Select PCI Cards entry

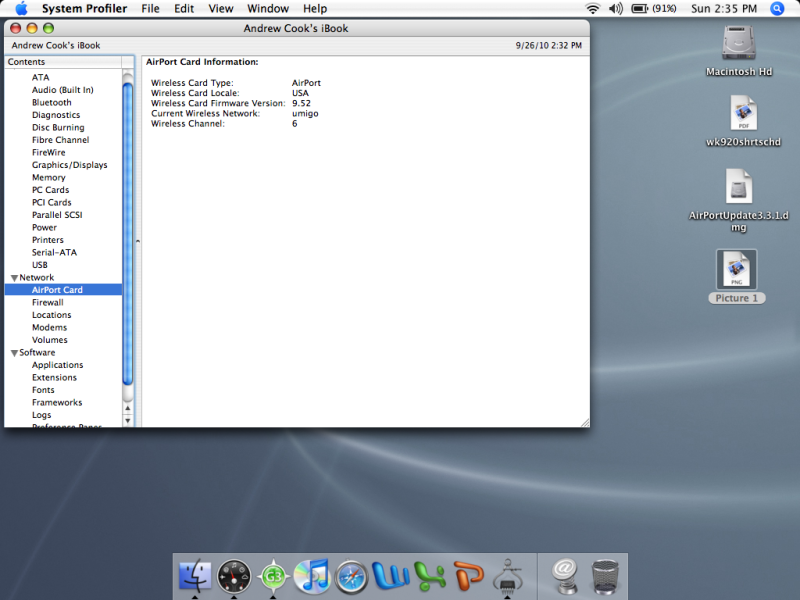click(52, 203)
